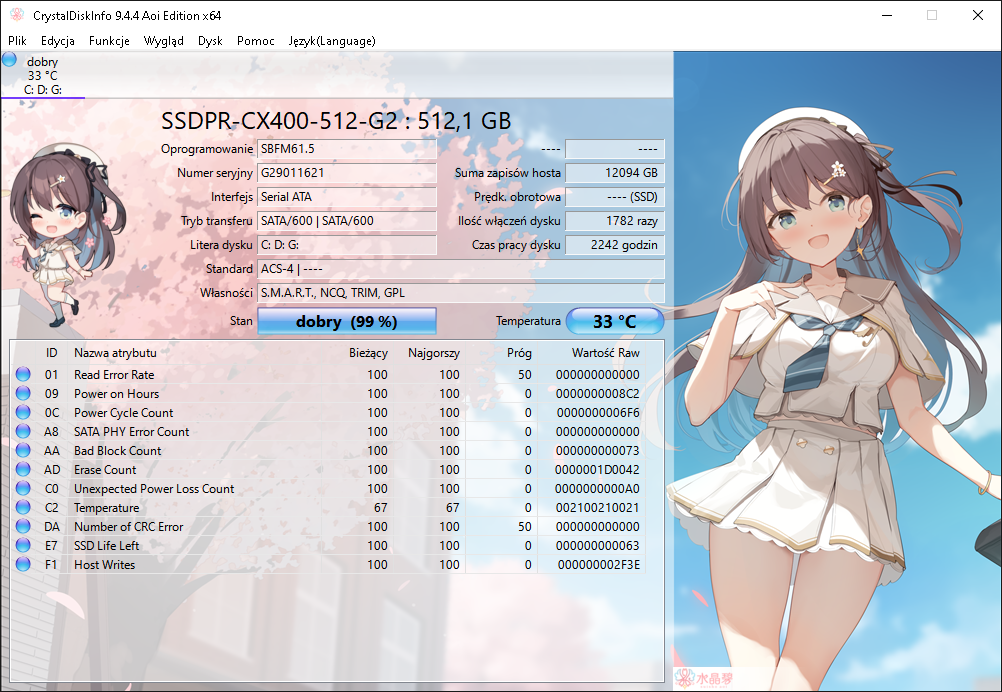Click the power-on count value 1782 razy

(615, 221)
